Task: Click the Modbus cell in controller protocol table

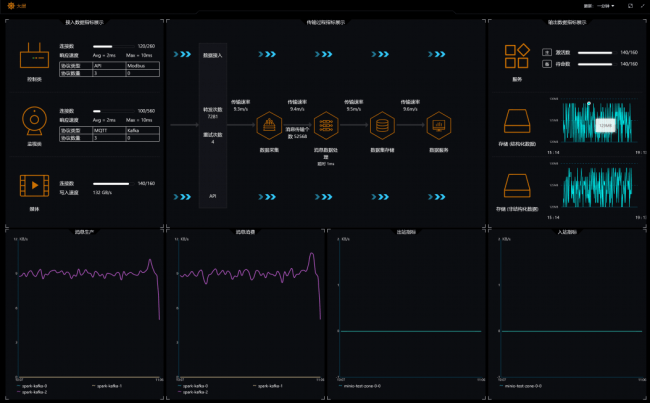Action: (x=143, y=66)
